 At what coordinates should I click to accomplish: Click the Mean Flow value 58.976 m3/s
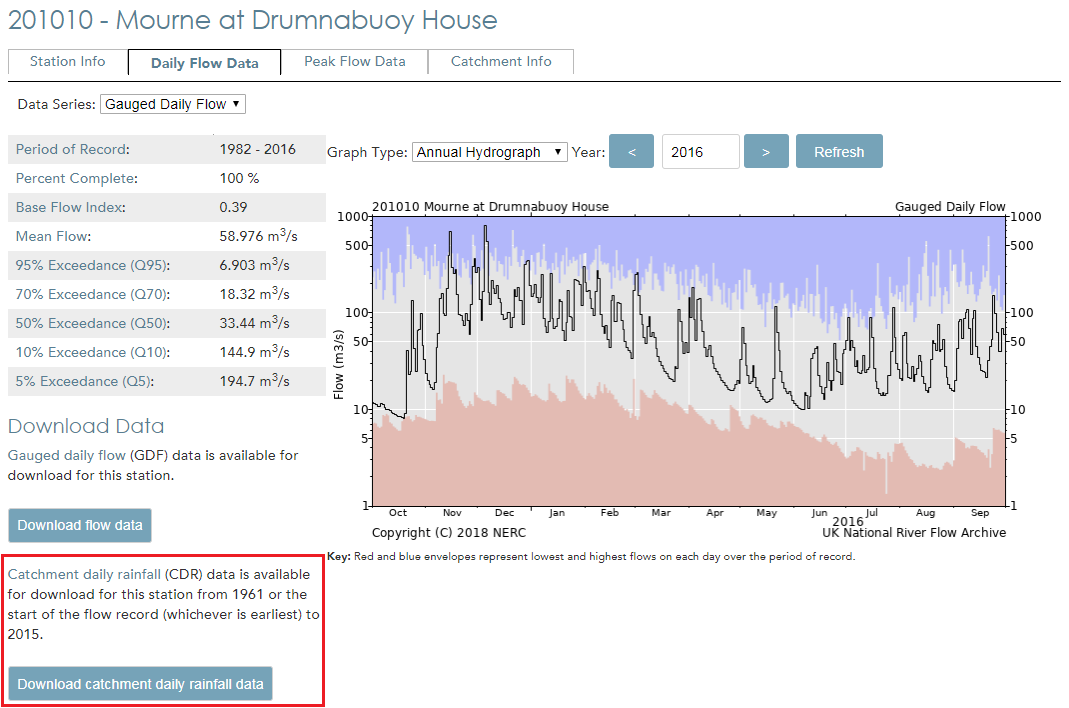258,235
